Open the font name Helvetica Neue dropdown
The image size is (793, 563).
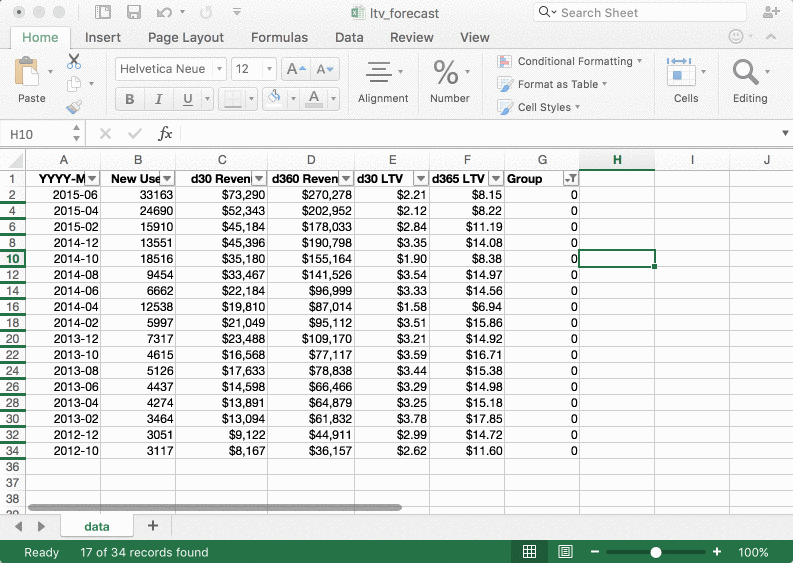click(x=219, y=69)
